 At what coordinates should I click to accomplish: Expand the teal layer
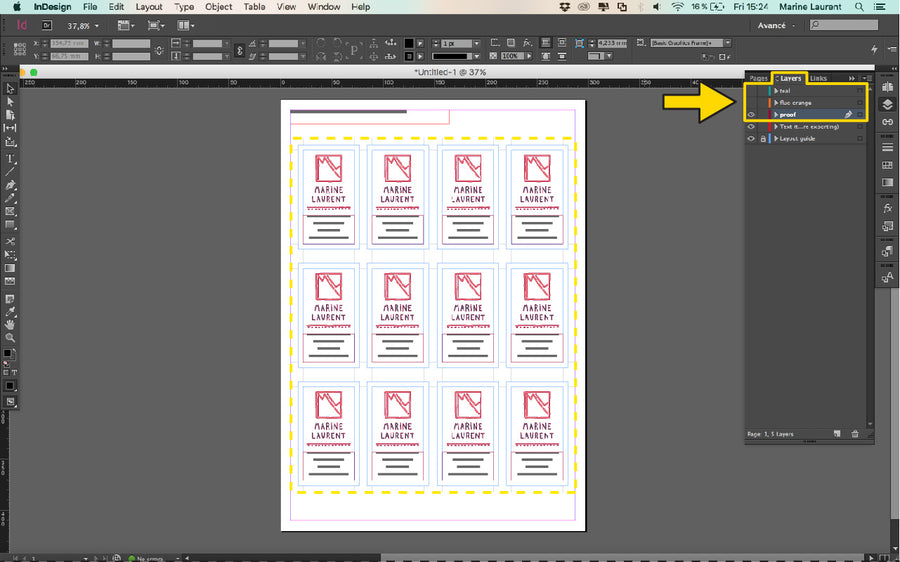[x=776, y=91]
